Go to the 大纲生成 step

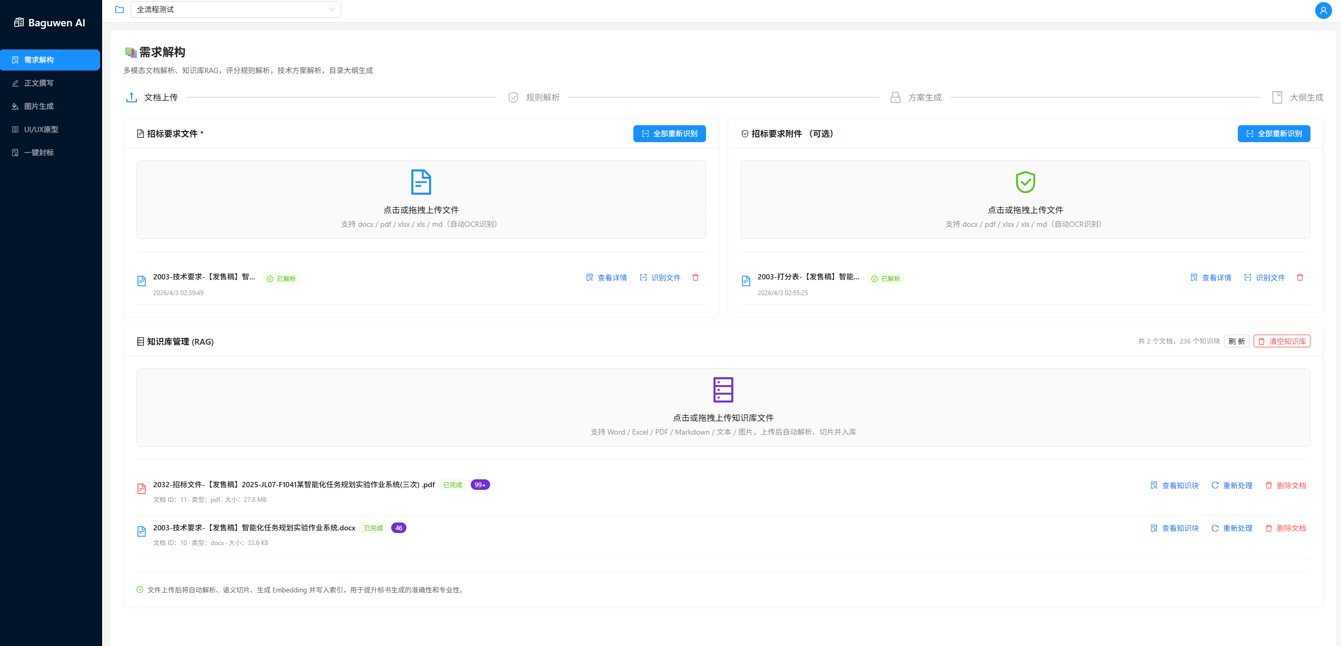1297,98
